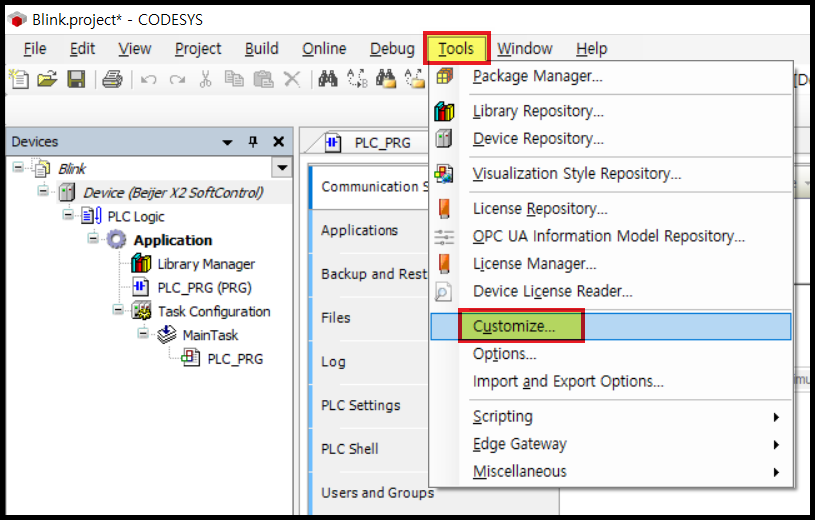The height and width of the screenshot is (520, 815).
Task: Click the Device License Reader magnifier icon
Action: 443,292
